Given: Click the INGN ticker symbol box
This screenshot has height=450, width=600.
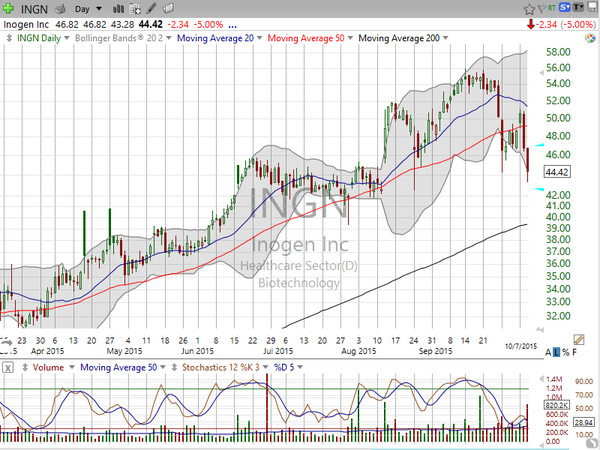Looking at the screenshot, I should (34, 9).
